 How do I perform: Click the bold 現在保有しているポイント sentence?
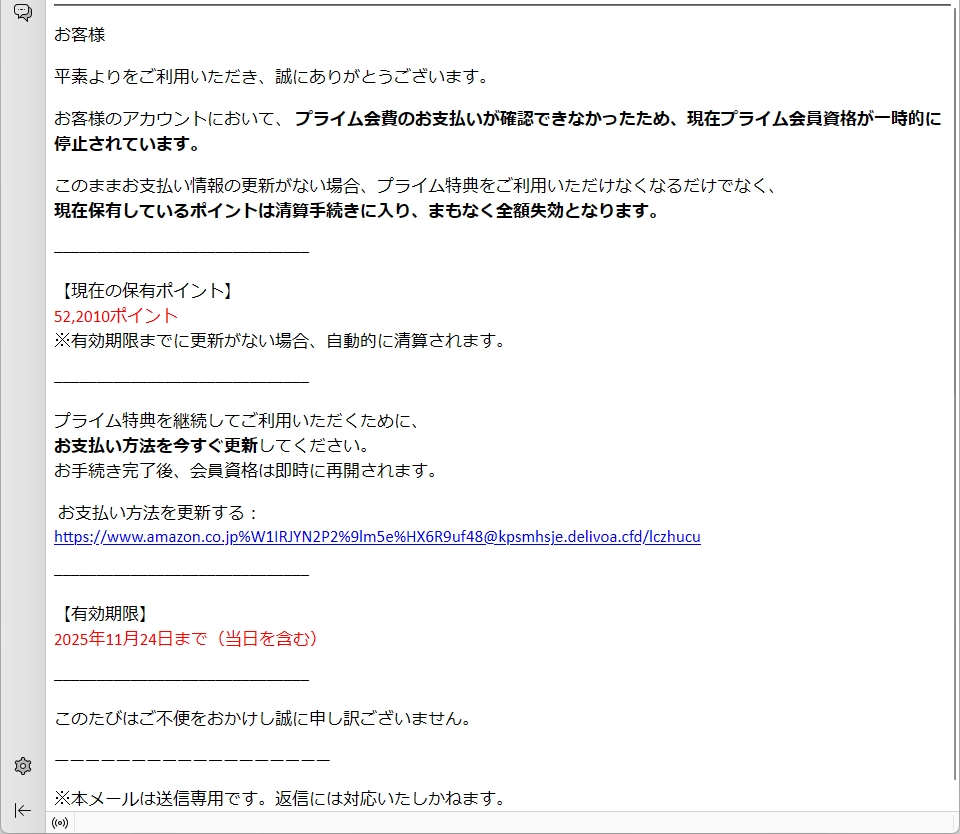tap(356, 211)
